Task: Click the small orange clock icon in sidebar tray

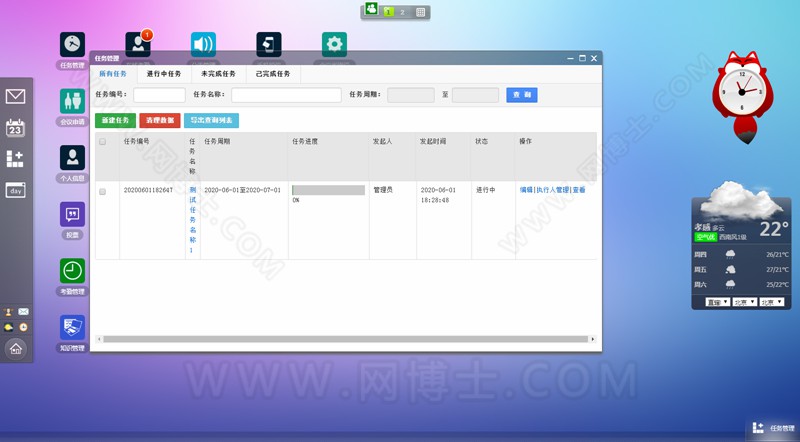Action: (23, 327)
